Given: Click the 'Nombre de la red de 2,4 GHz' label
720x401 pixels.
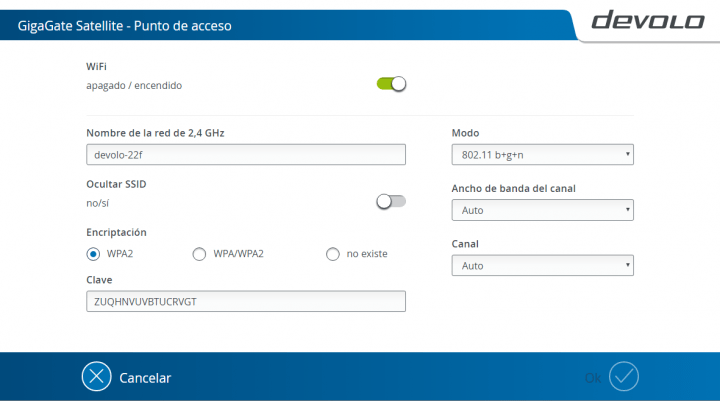Looking at the screenshot, I should [x=155, y=133].
